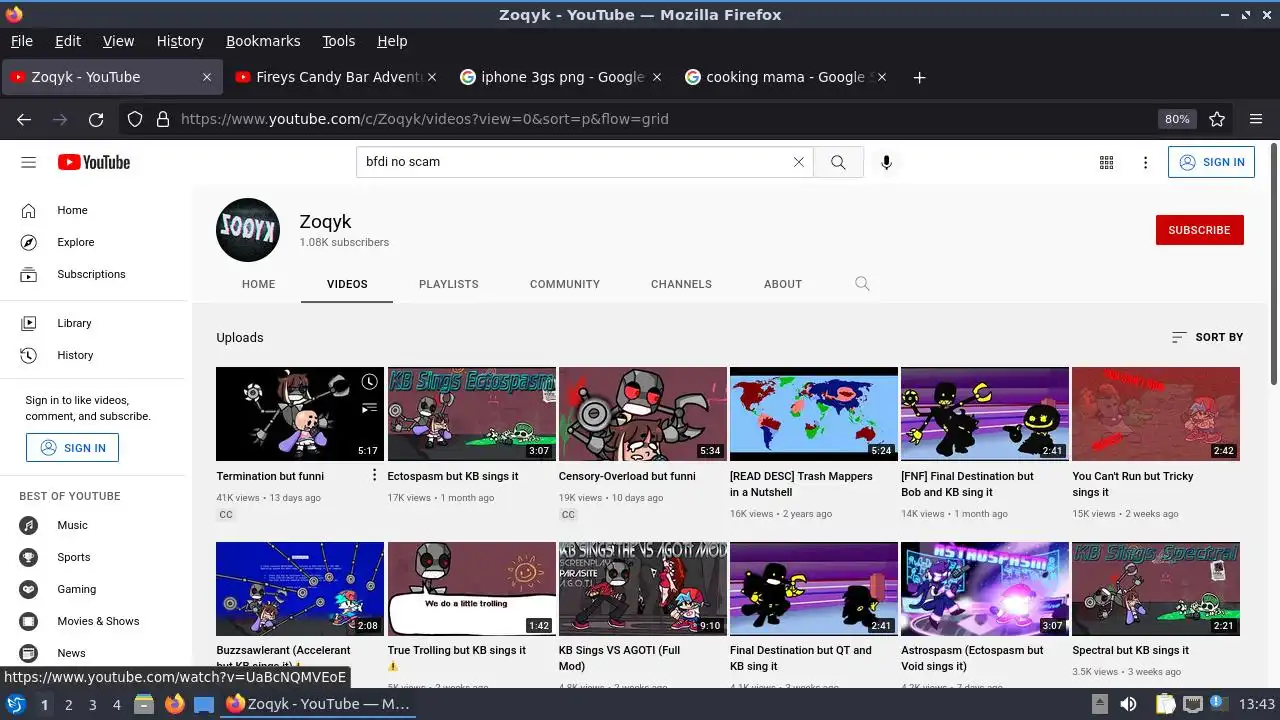
Task: Click the volume icon in system tray
Action: 1128,704
